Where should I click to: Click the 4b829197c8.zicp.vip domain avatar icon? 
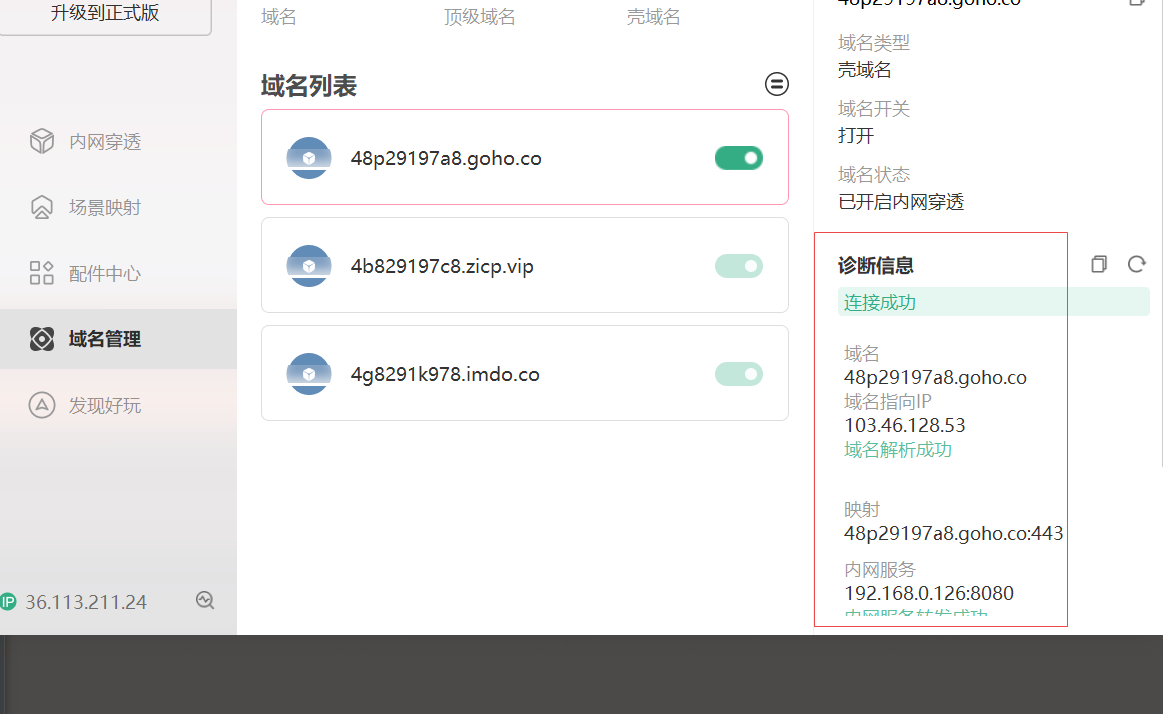pyautogui.click(x=309, y=266)
